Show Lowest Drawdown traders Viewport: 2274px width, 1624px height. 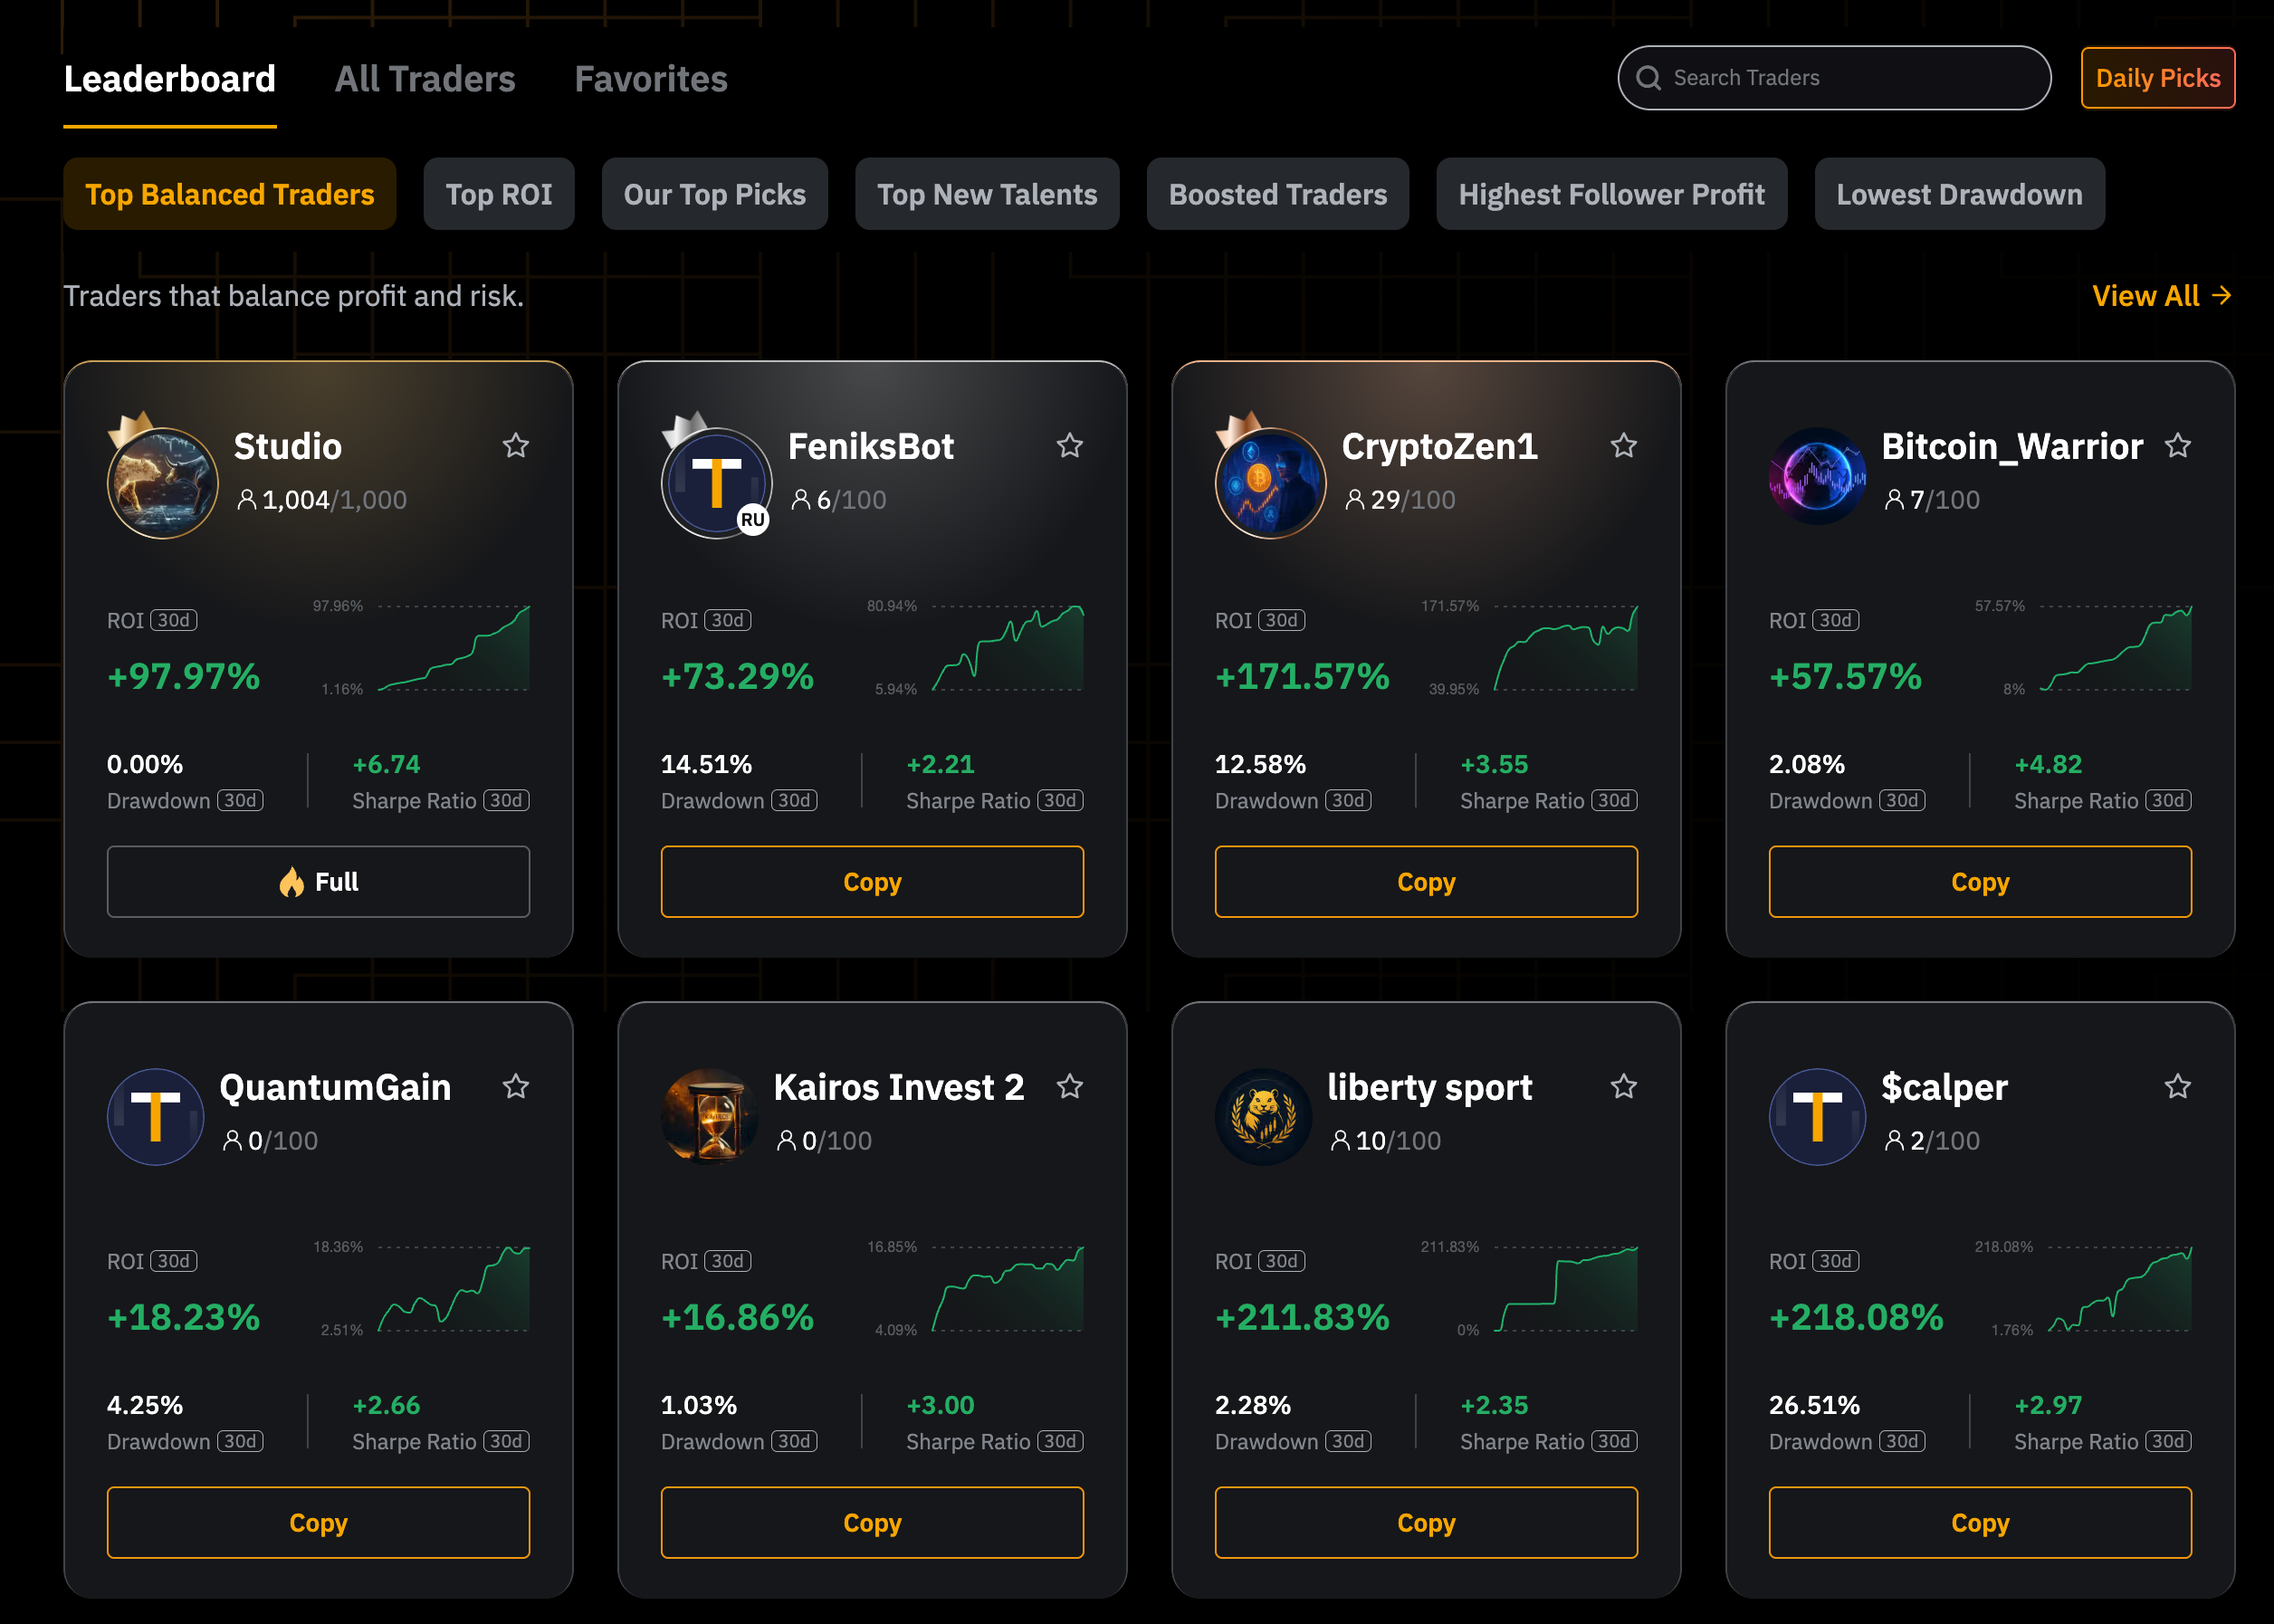(1959, 194)
